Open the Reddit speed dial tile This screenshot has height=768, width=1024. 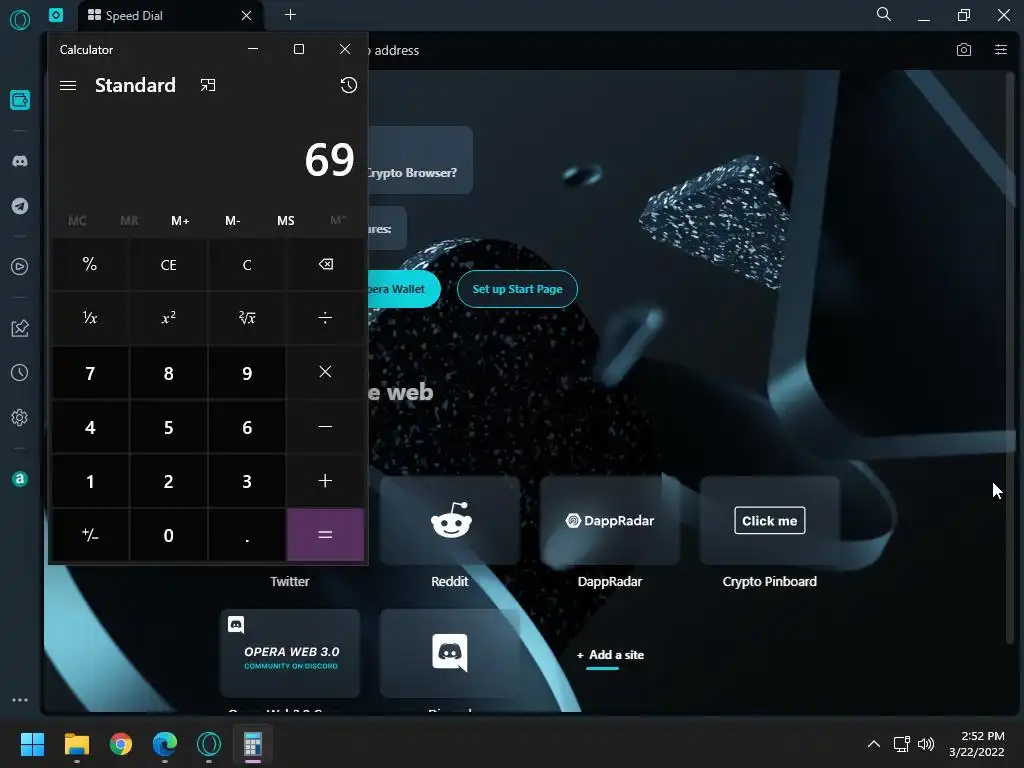point(450,520)
